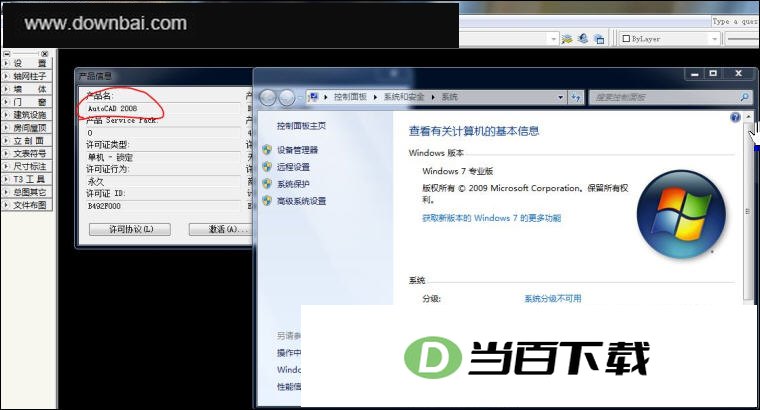Image resolution: width=760 pixels, height=410 pixels.
Task: Open the 文件布图 sidebar menu
Action: [x=27, y=205]
